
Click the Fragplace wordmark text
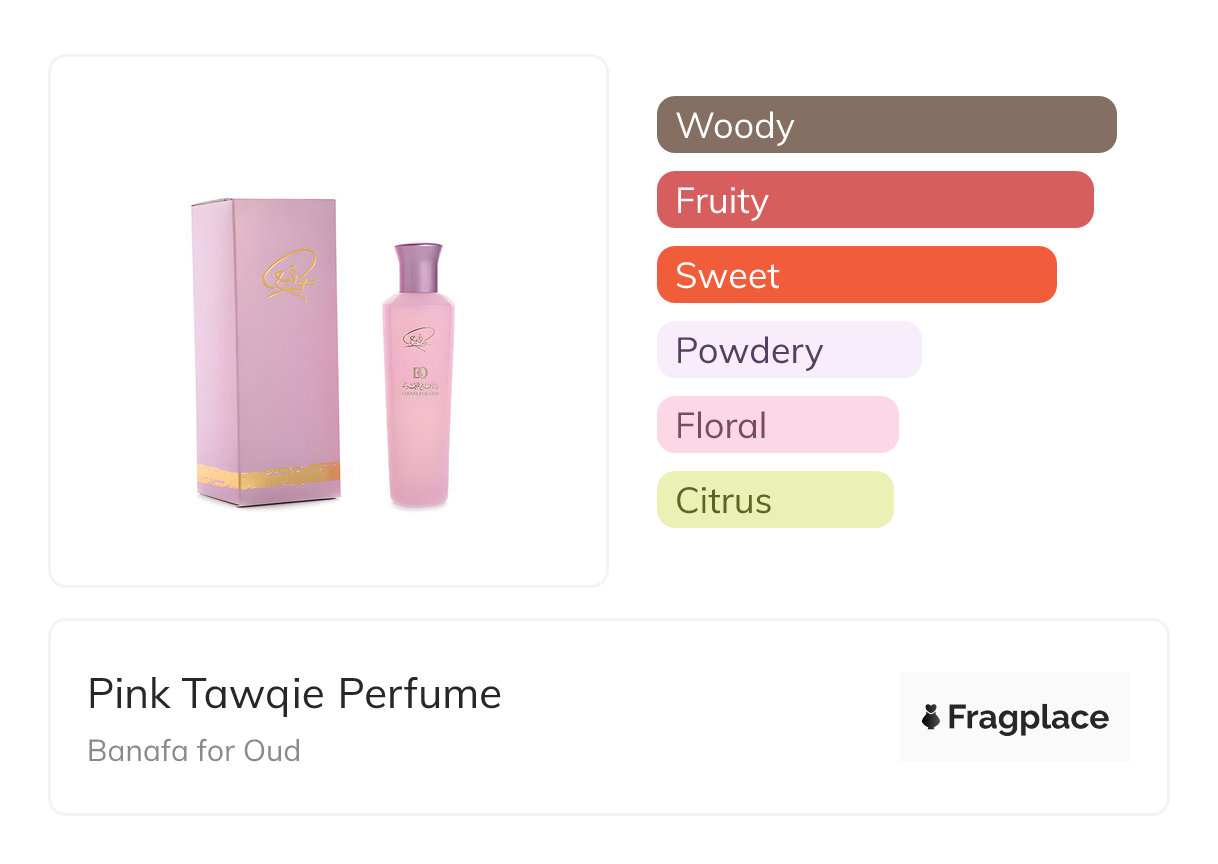pyautogui.click(x=1028, y=718)
